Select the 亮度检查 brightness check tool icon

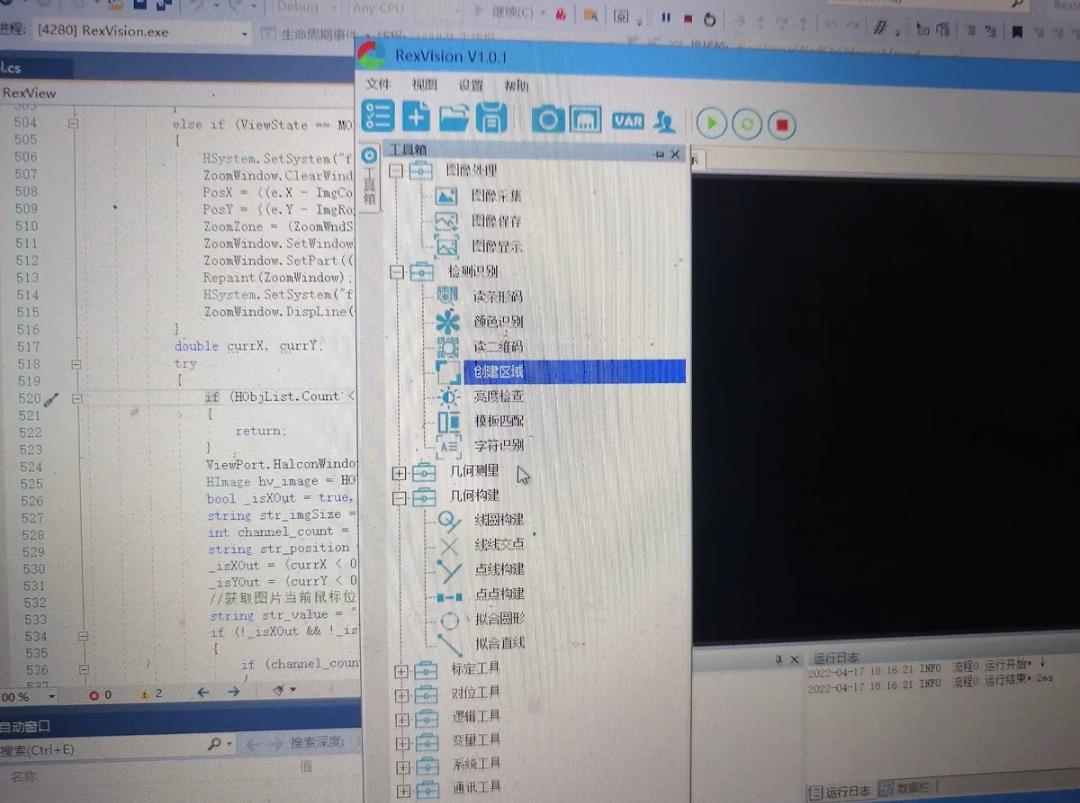(x=448, y=397)
